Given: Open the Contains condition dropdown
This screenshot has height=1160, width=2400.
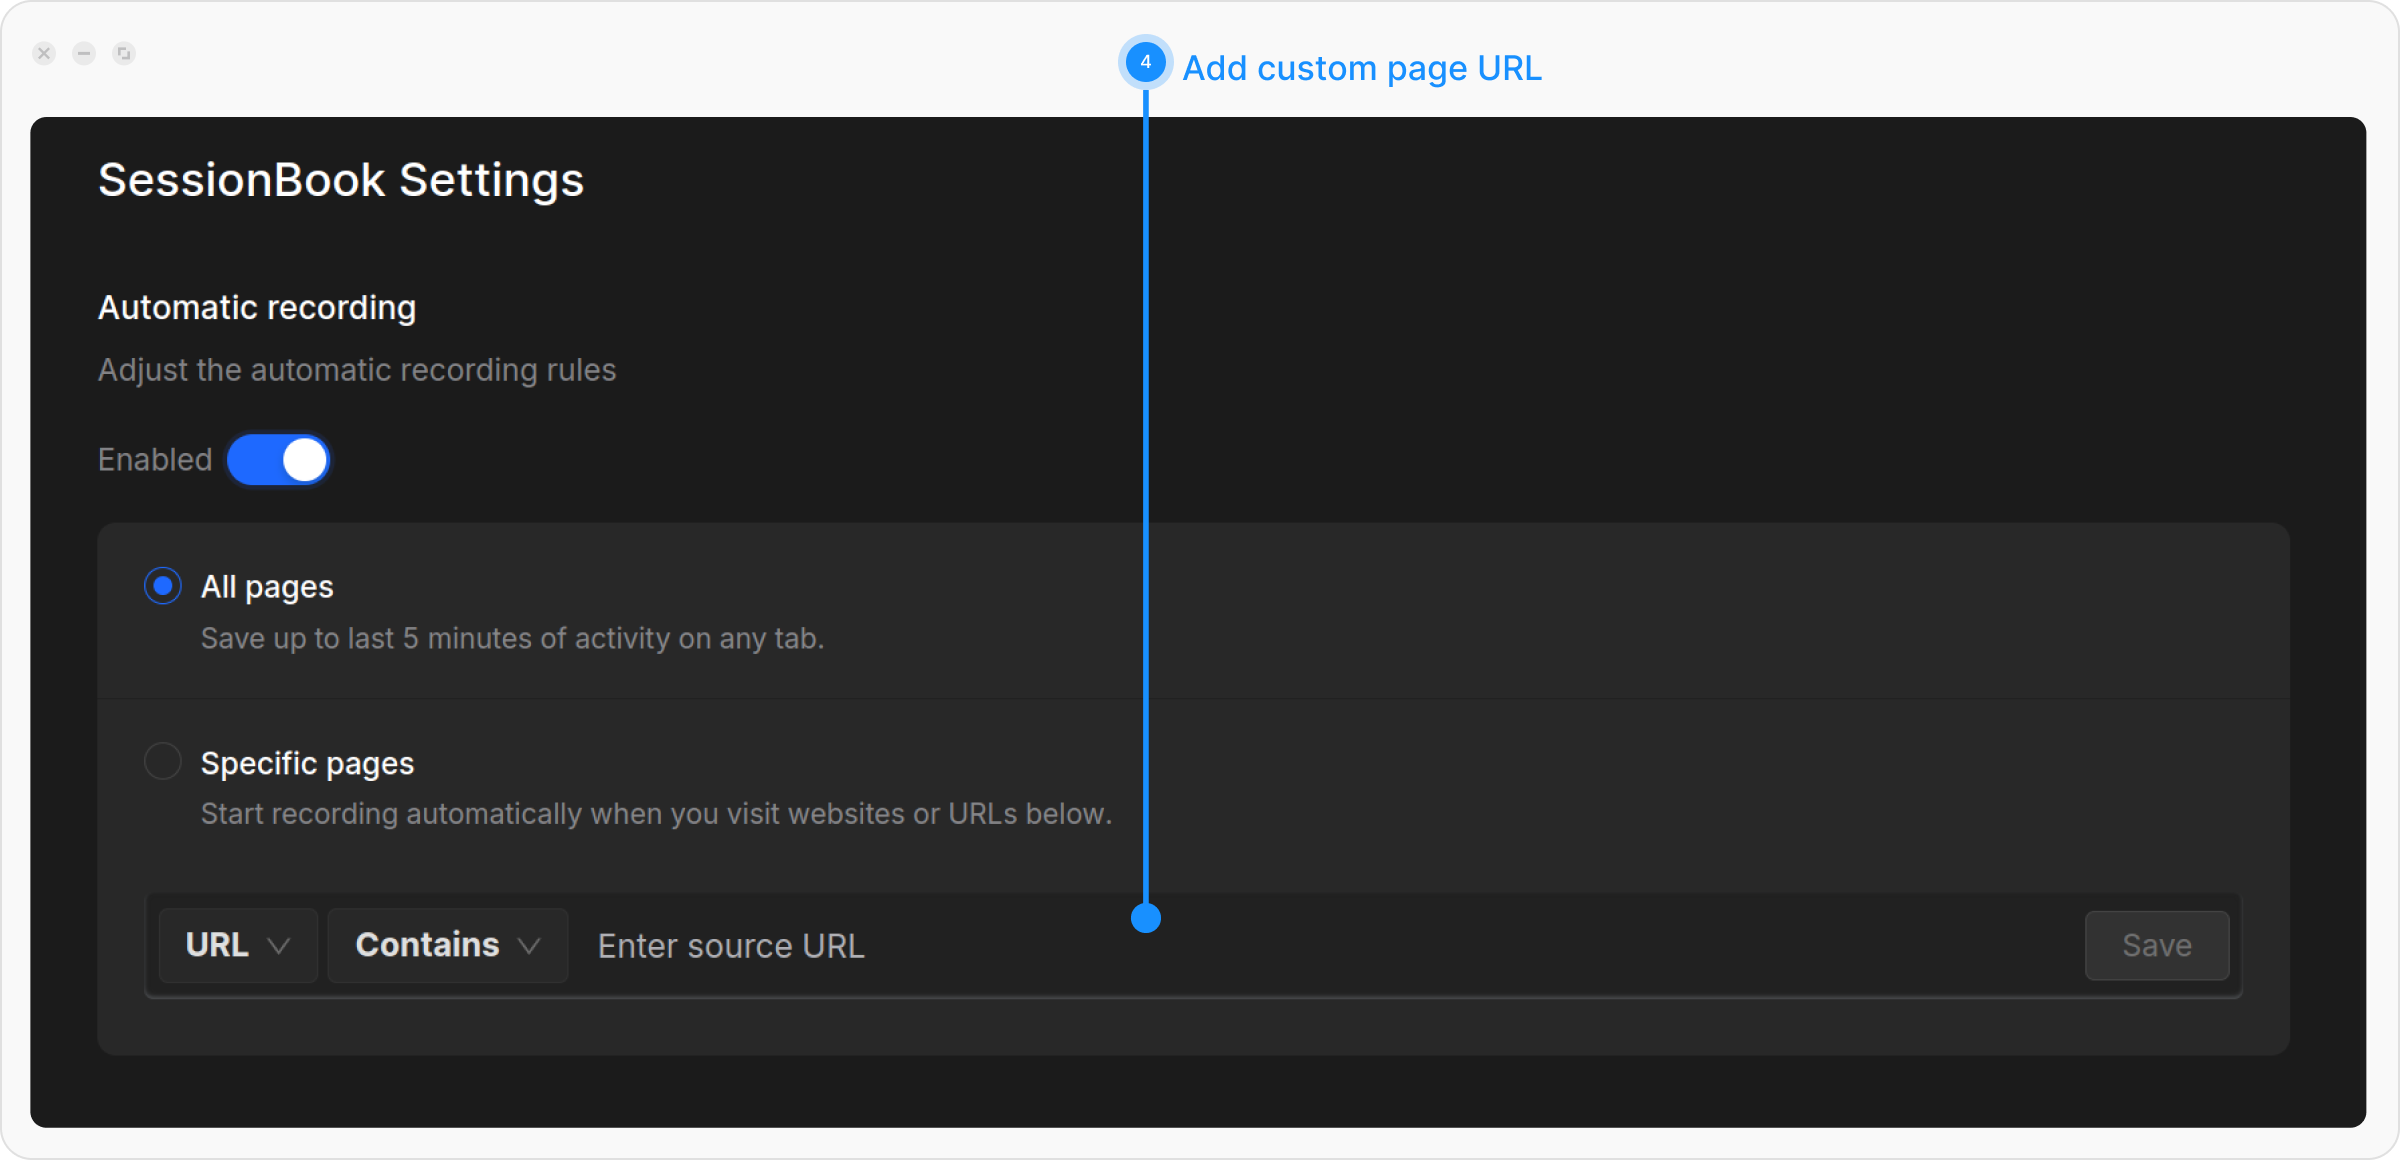Looking at the screenshot, I should coord(447,945).
